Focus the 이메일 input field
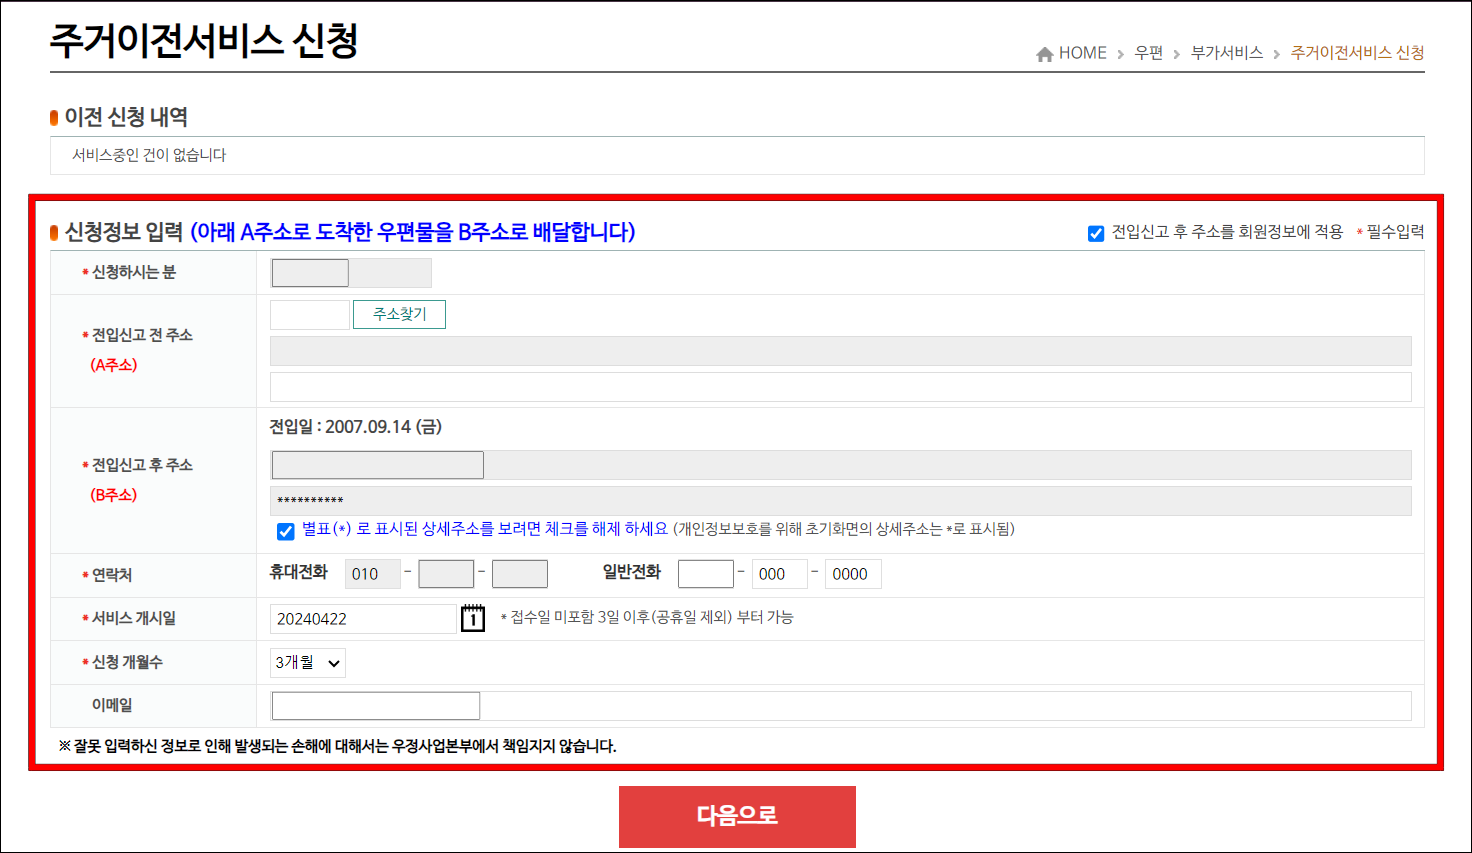 click(841, 706)
